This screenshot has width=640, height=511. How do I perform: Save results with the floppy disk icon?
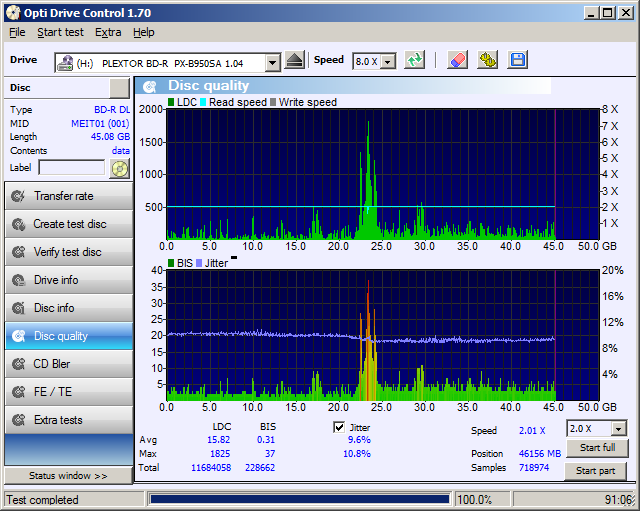(x=518, y=60)
